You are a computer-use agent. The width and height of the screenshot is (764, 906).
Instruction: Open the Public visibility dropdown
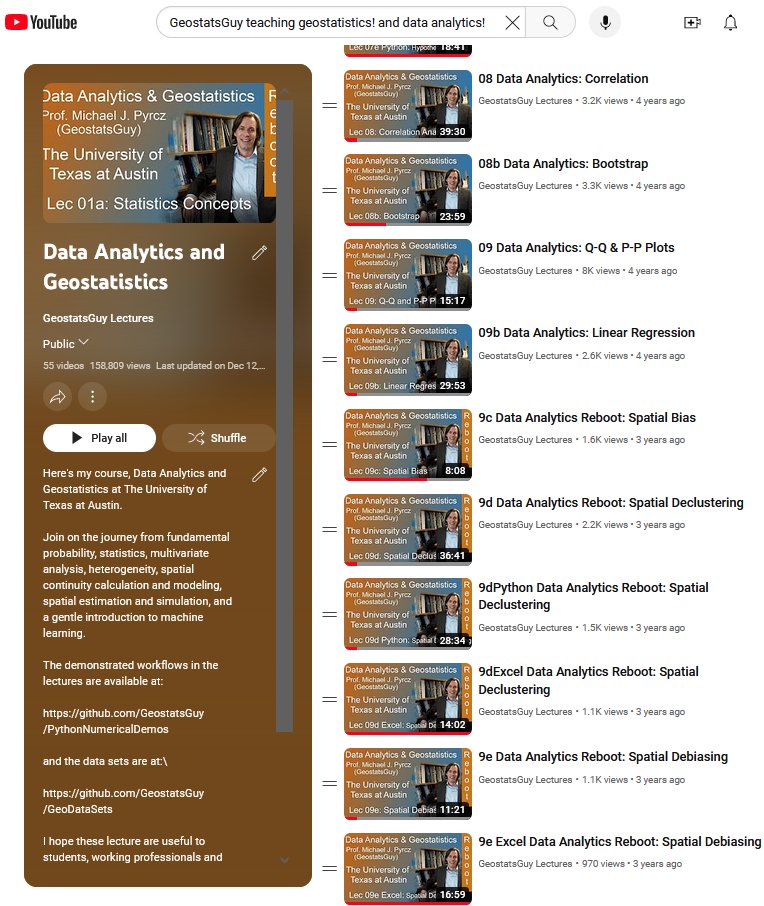65,343
